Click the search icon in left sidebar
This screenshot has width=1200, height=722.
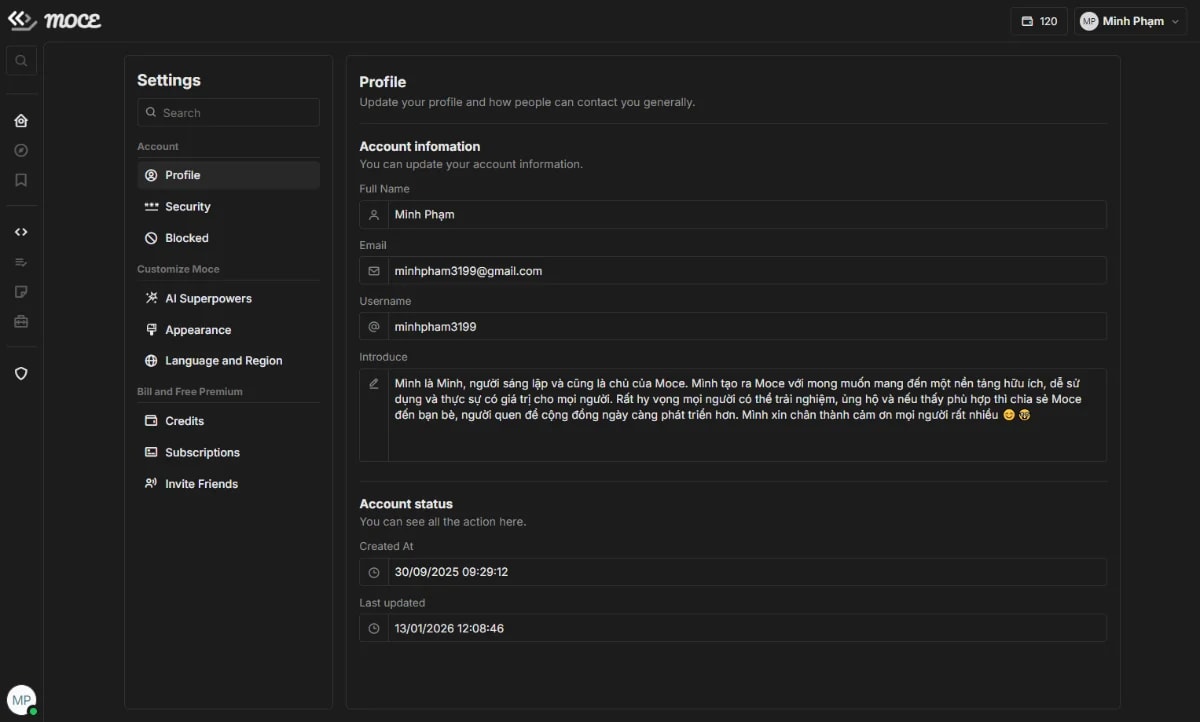(21, 61)
